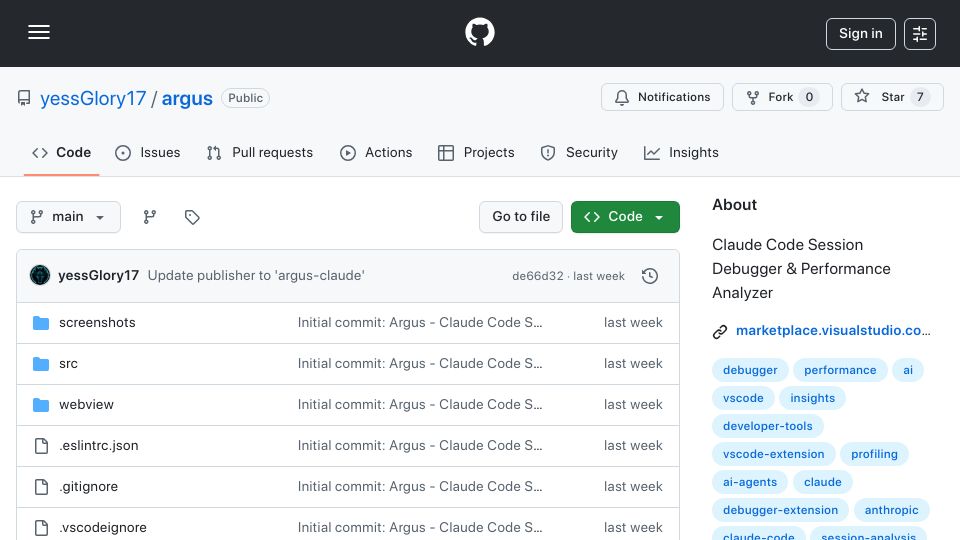
Task: View branches via the branch icon
Action: [x=149, y=217]
